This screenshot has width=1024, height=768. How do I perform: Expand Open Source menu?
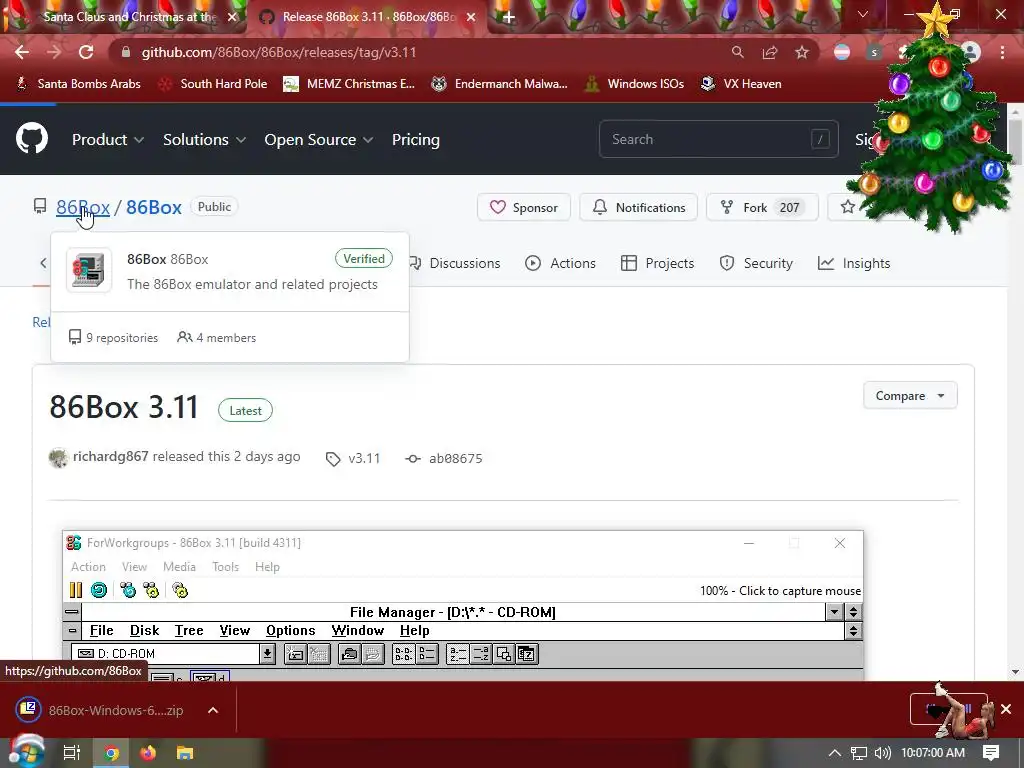tap(319, 140)
